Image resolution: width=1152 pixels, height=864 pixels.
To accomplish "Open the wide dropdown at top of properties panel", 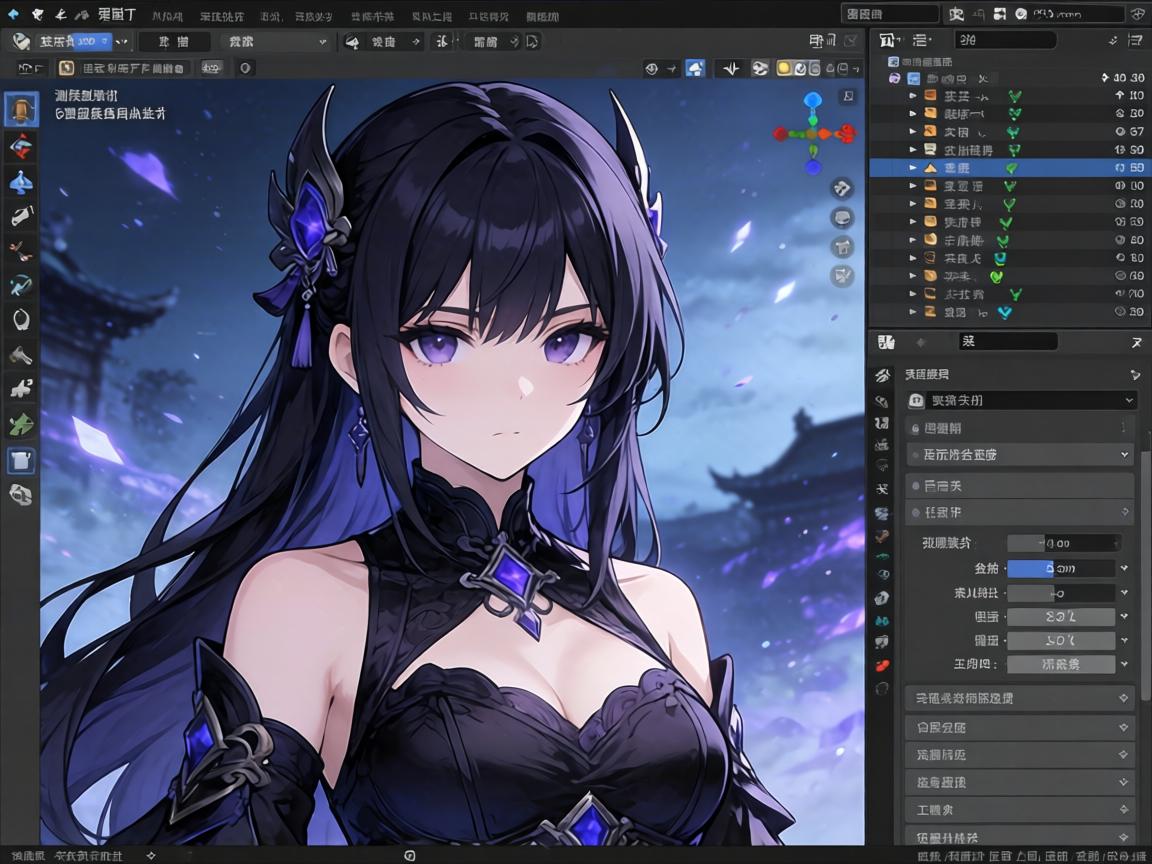I will [1022, 400].
